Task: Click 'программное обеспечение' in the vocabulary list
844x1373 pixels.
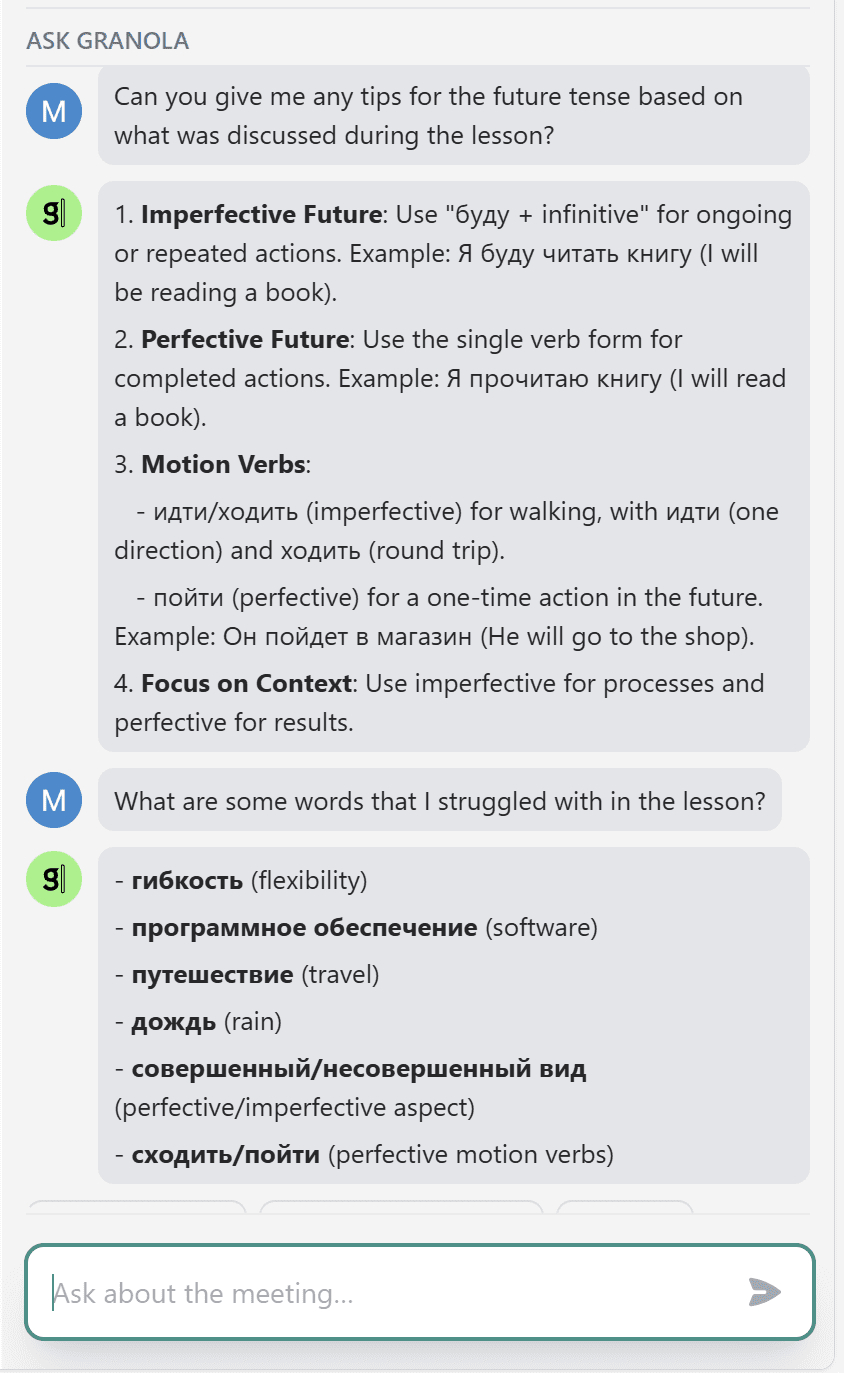Action: point(304,927)
